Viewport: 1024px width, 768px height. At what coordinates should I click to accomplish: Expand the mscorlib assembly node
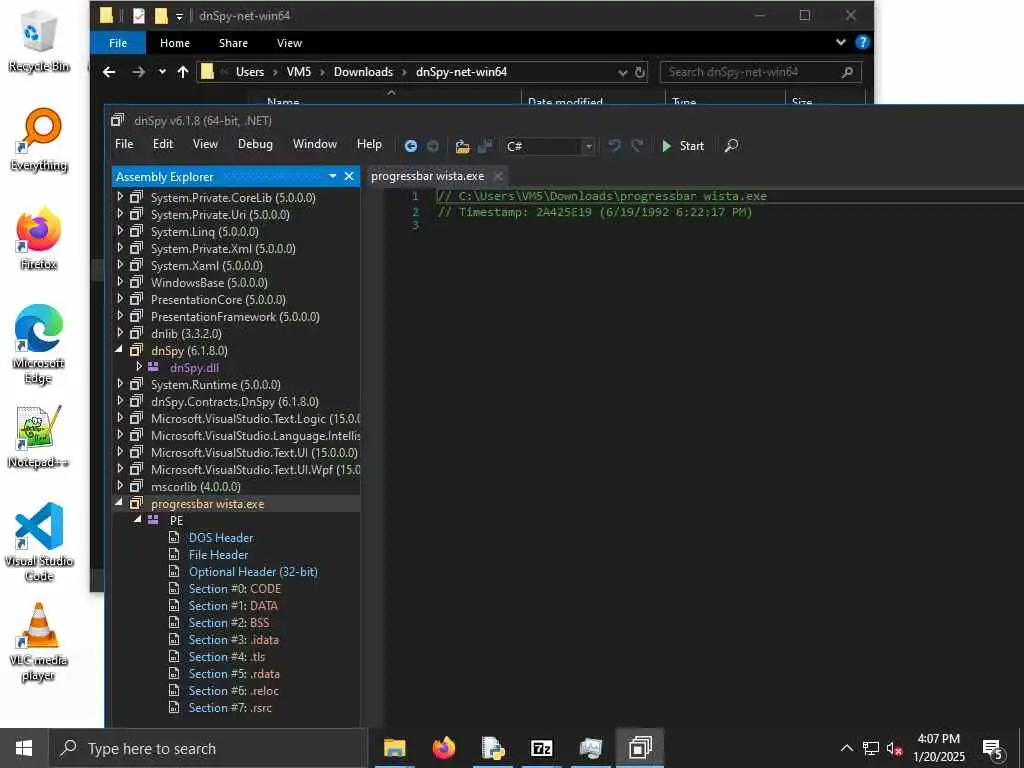(x=120, y=485)
